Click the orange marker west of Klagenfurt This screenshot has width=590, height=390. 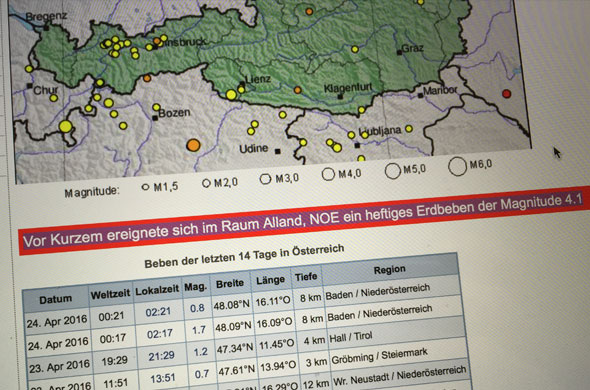297,90
